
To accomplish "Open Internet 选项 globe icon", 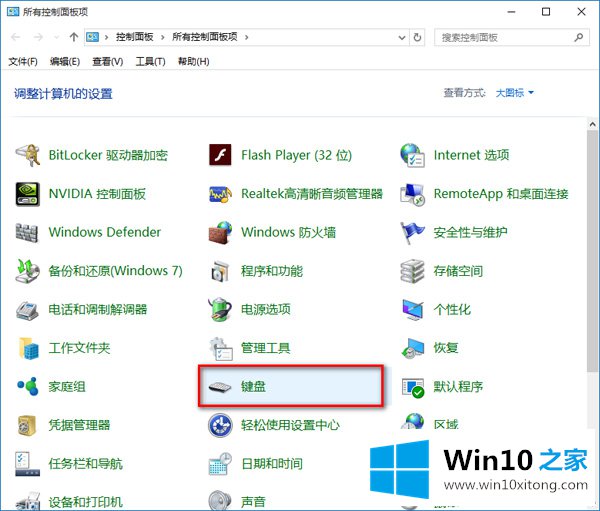I will coord(412,155).
